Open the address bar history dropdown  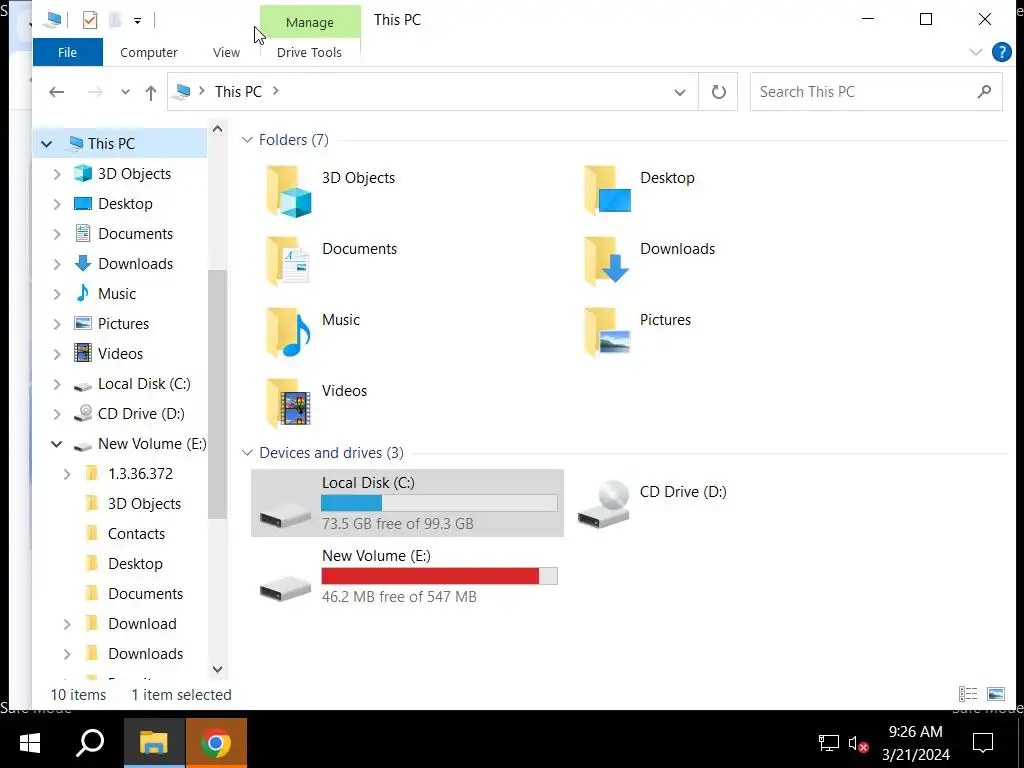(x=680, y=92)
